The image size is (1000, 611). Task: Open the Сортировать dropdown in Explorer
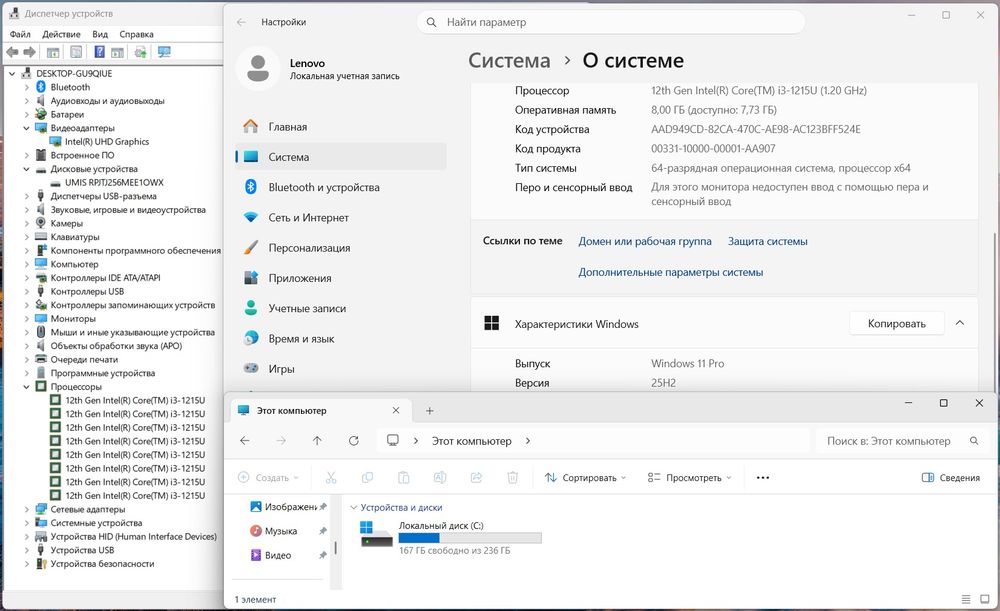coord(585,478)
